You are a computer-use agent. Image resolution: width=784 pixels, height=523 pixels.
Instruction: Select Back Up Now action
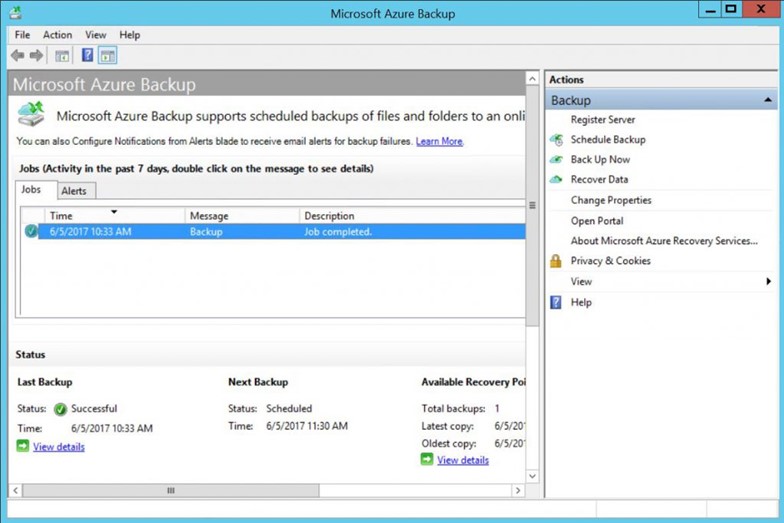(x=600, y=160)
